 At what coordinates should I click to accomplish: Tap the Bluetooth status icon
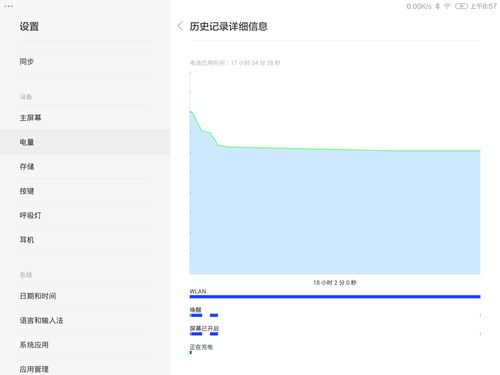(438, 6)
